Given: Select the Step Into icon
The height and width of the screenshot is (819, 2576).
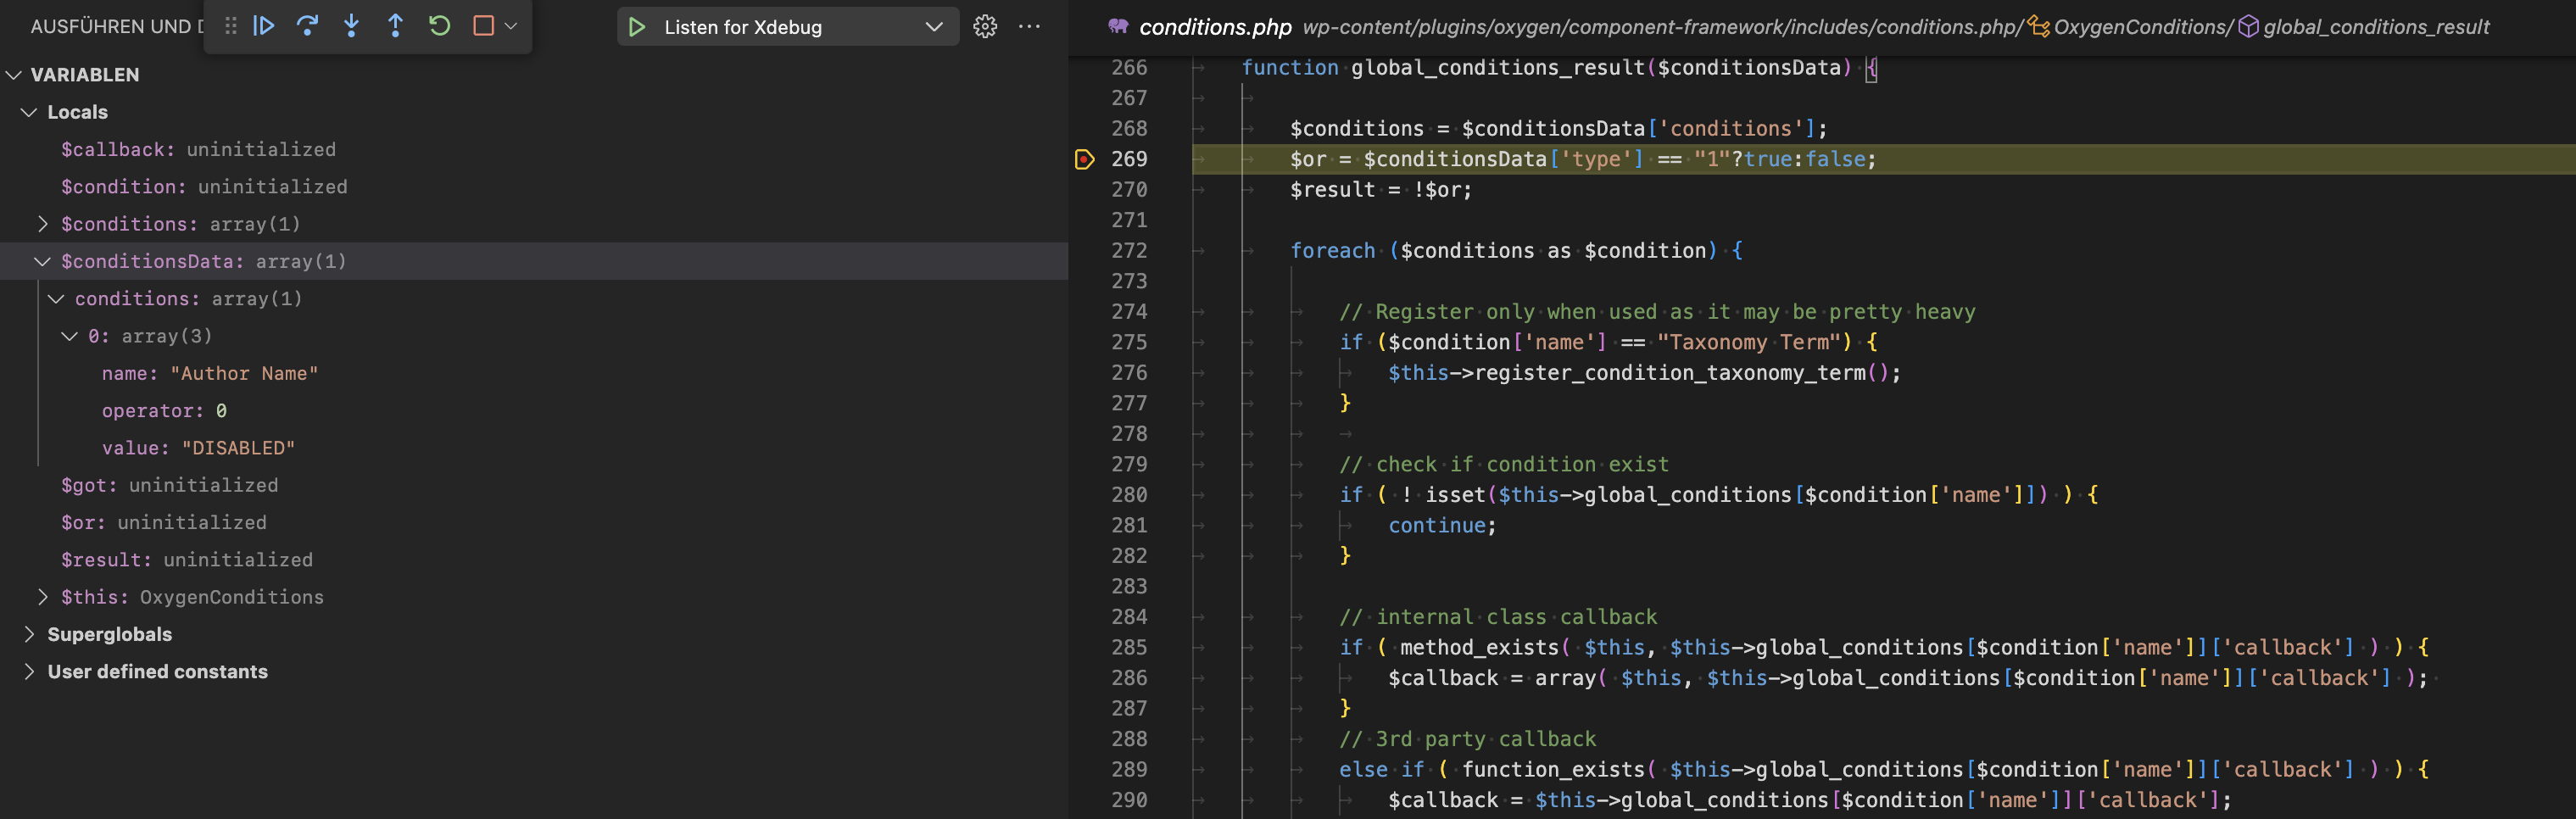Looking at the screenshot, I should click(x=352, y=27).
